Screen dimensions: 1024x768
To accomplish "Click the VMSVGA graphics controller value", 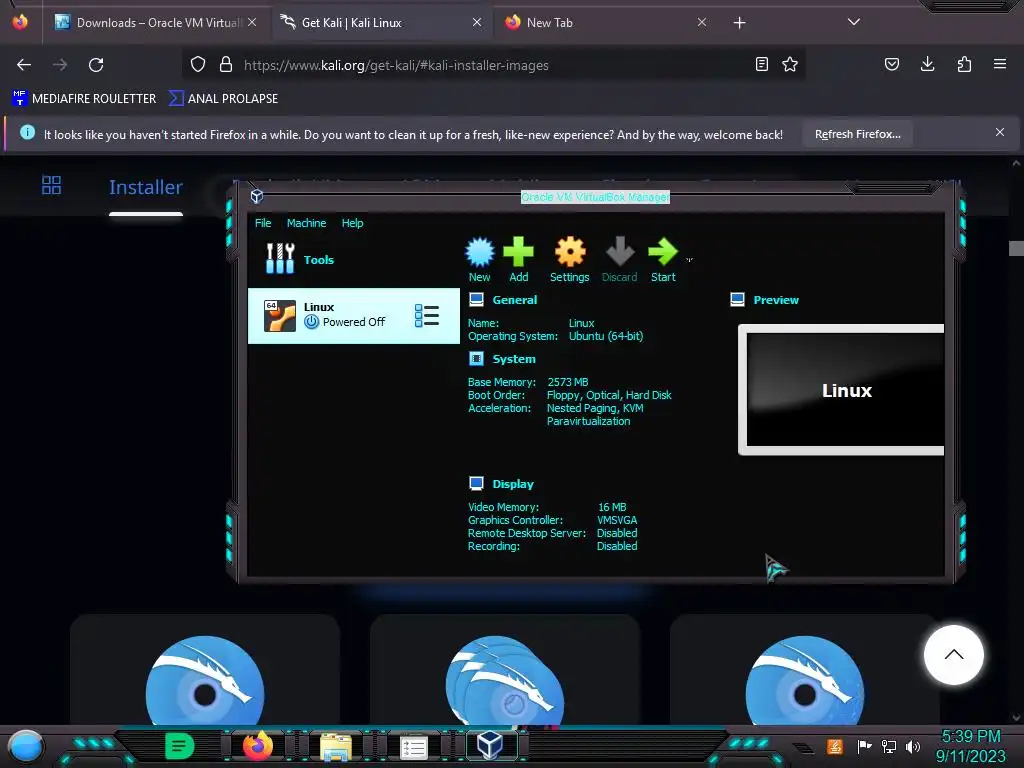I will click(616, 520).
